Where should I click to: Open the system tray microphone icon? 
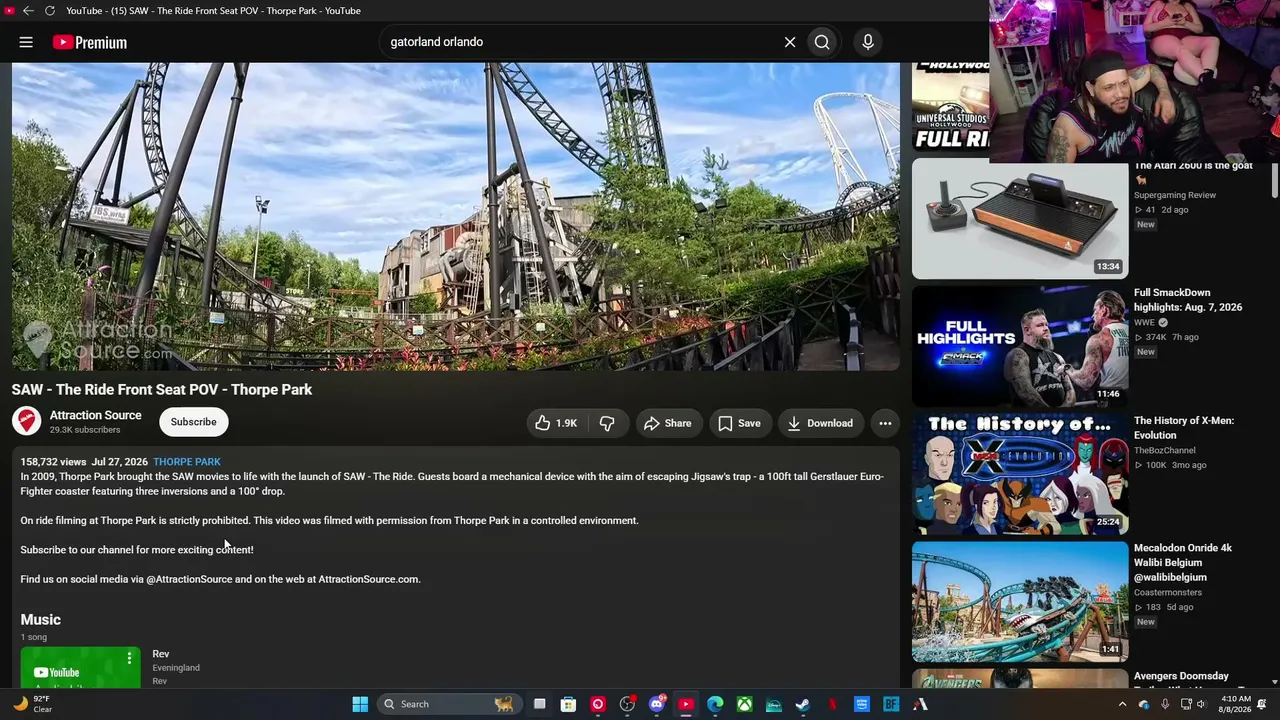[1165, 704]
